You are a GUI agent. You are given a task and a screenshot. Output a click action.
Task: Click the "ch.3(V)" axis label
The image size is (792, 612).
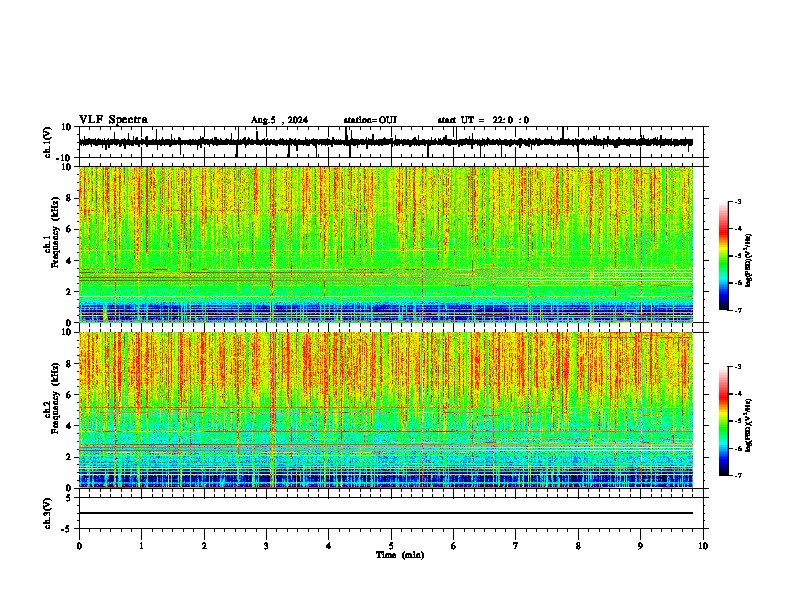(x=48, y=513)
